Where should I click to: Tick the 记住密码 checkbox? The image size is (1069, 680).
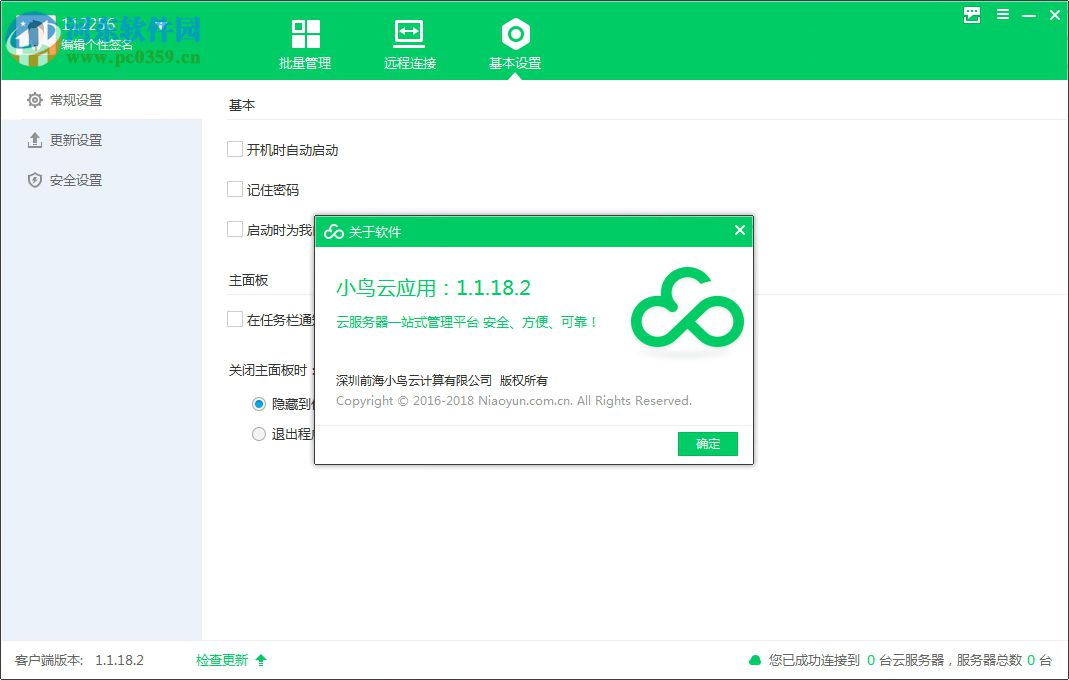pyautogui.click(x=235, y=189)
